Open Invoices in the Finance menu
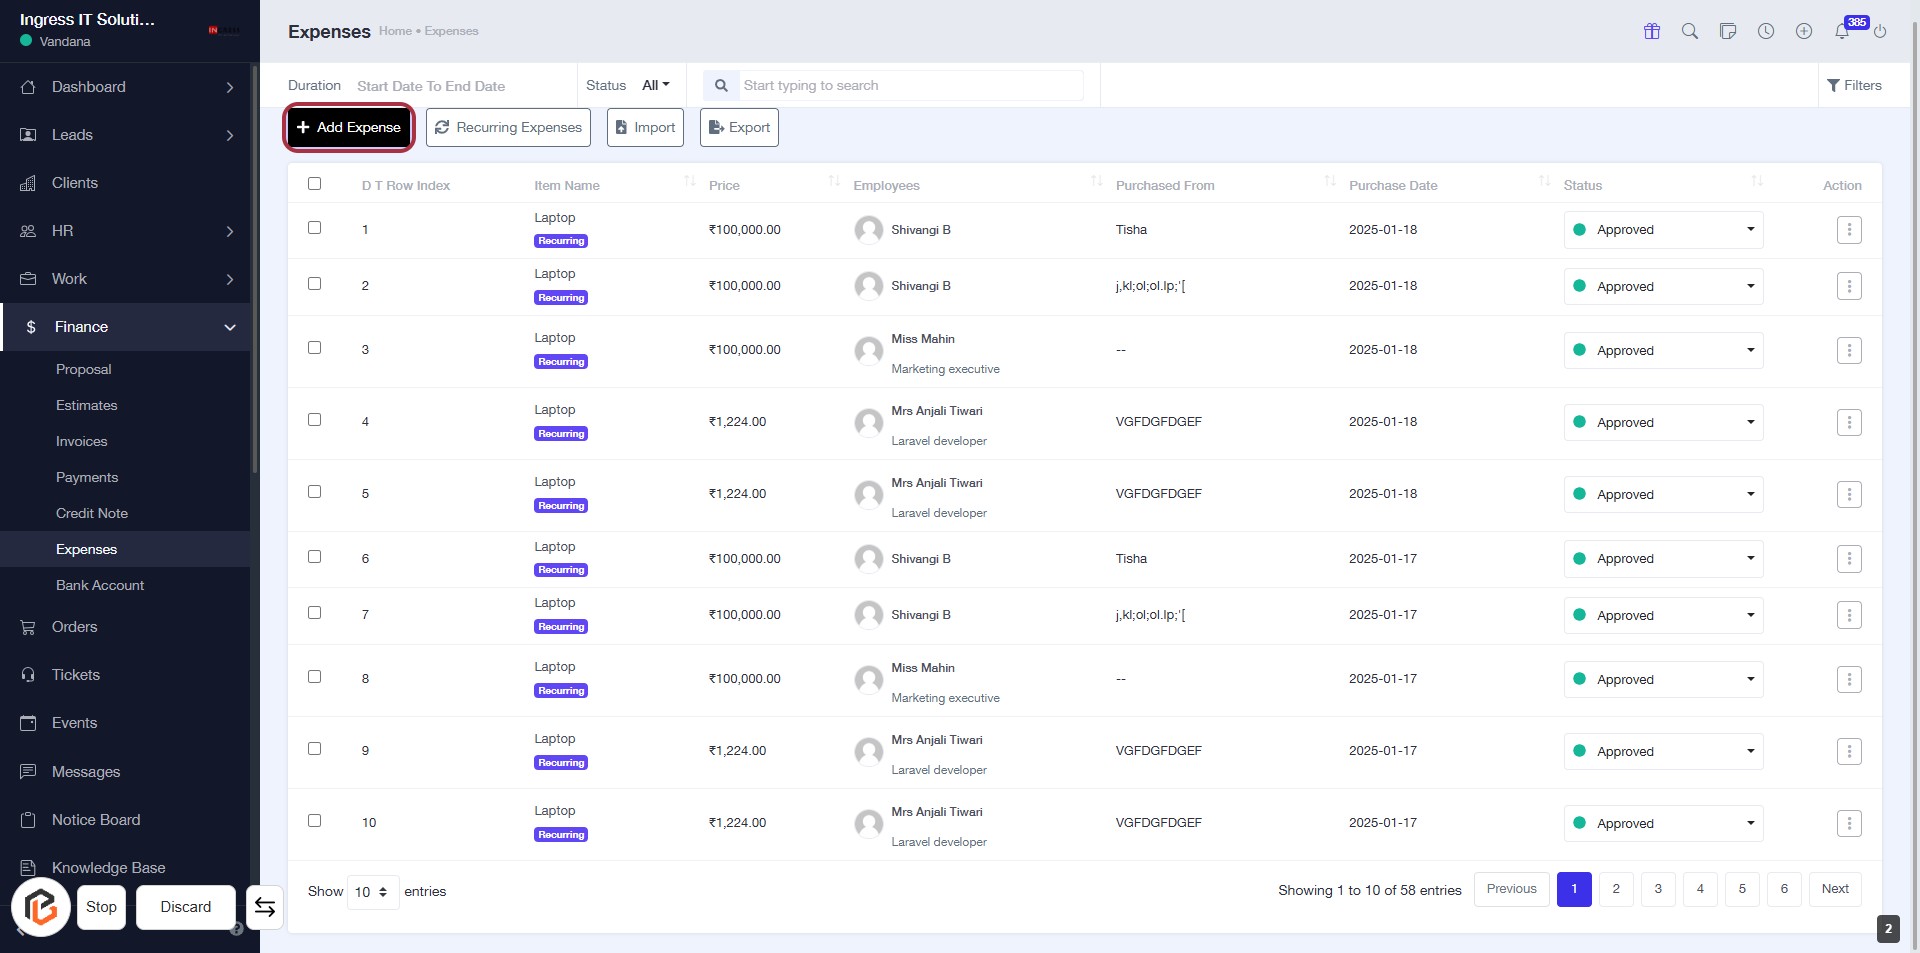This screenshot has height=953, width=1920. pyautogui.click(x=81, y=441)
